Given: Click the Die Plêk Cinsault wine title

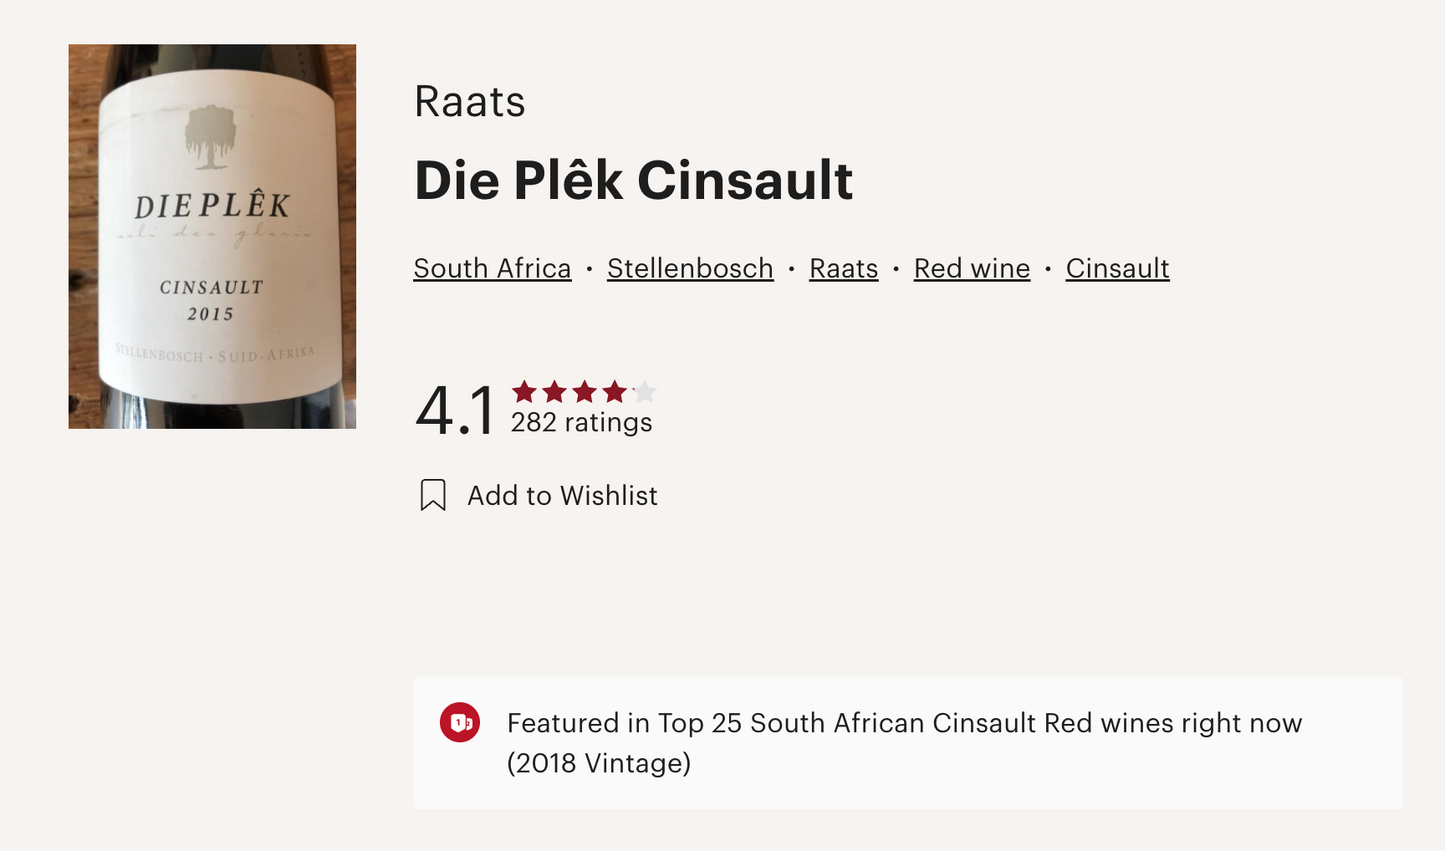Looking at the screenshot, I should 633,181.
